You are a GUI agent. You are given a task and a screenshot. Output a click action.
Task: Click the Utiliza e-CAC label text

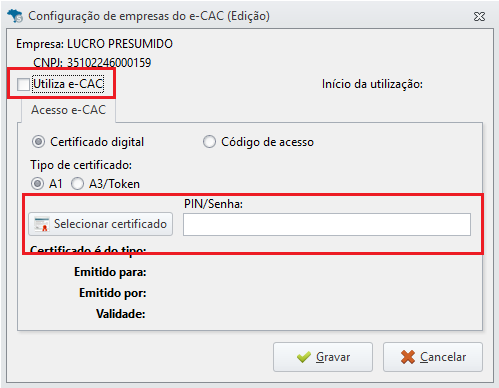(68, 84)
